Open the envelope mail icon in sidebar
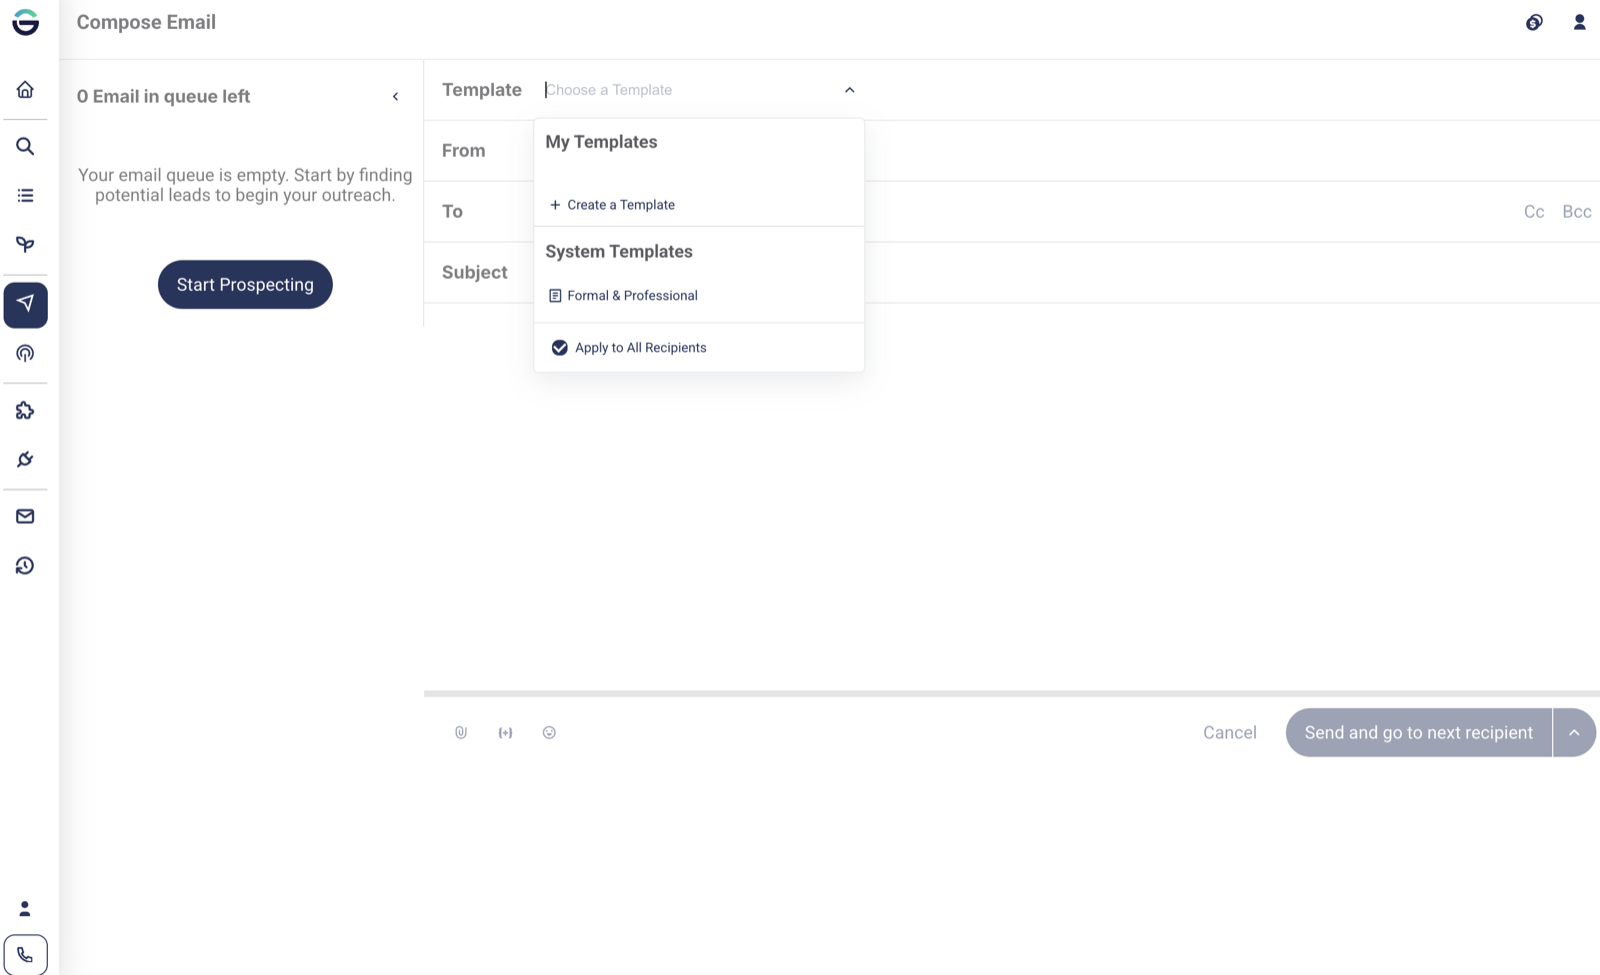1600x975 pixels. coord(25,517)
